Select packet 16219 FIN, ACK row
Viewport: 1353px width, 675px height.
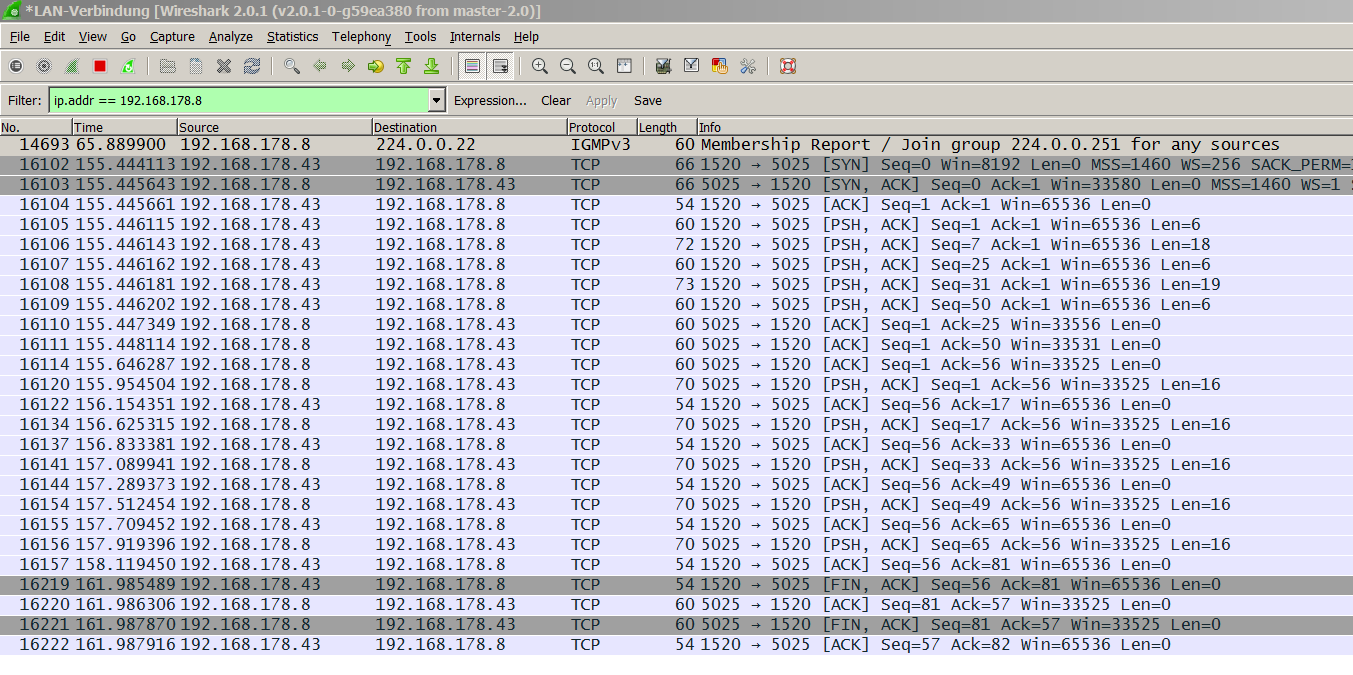676,584
